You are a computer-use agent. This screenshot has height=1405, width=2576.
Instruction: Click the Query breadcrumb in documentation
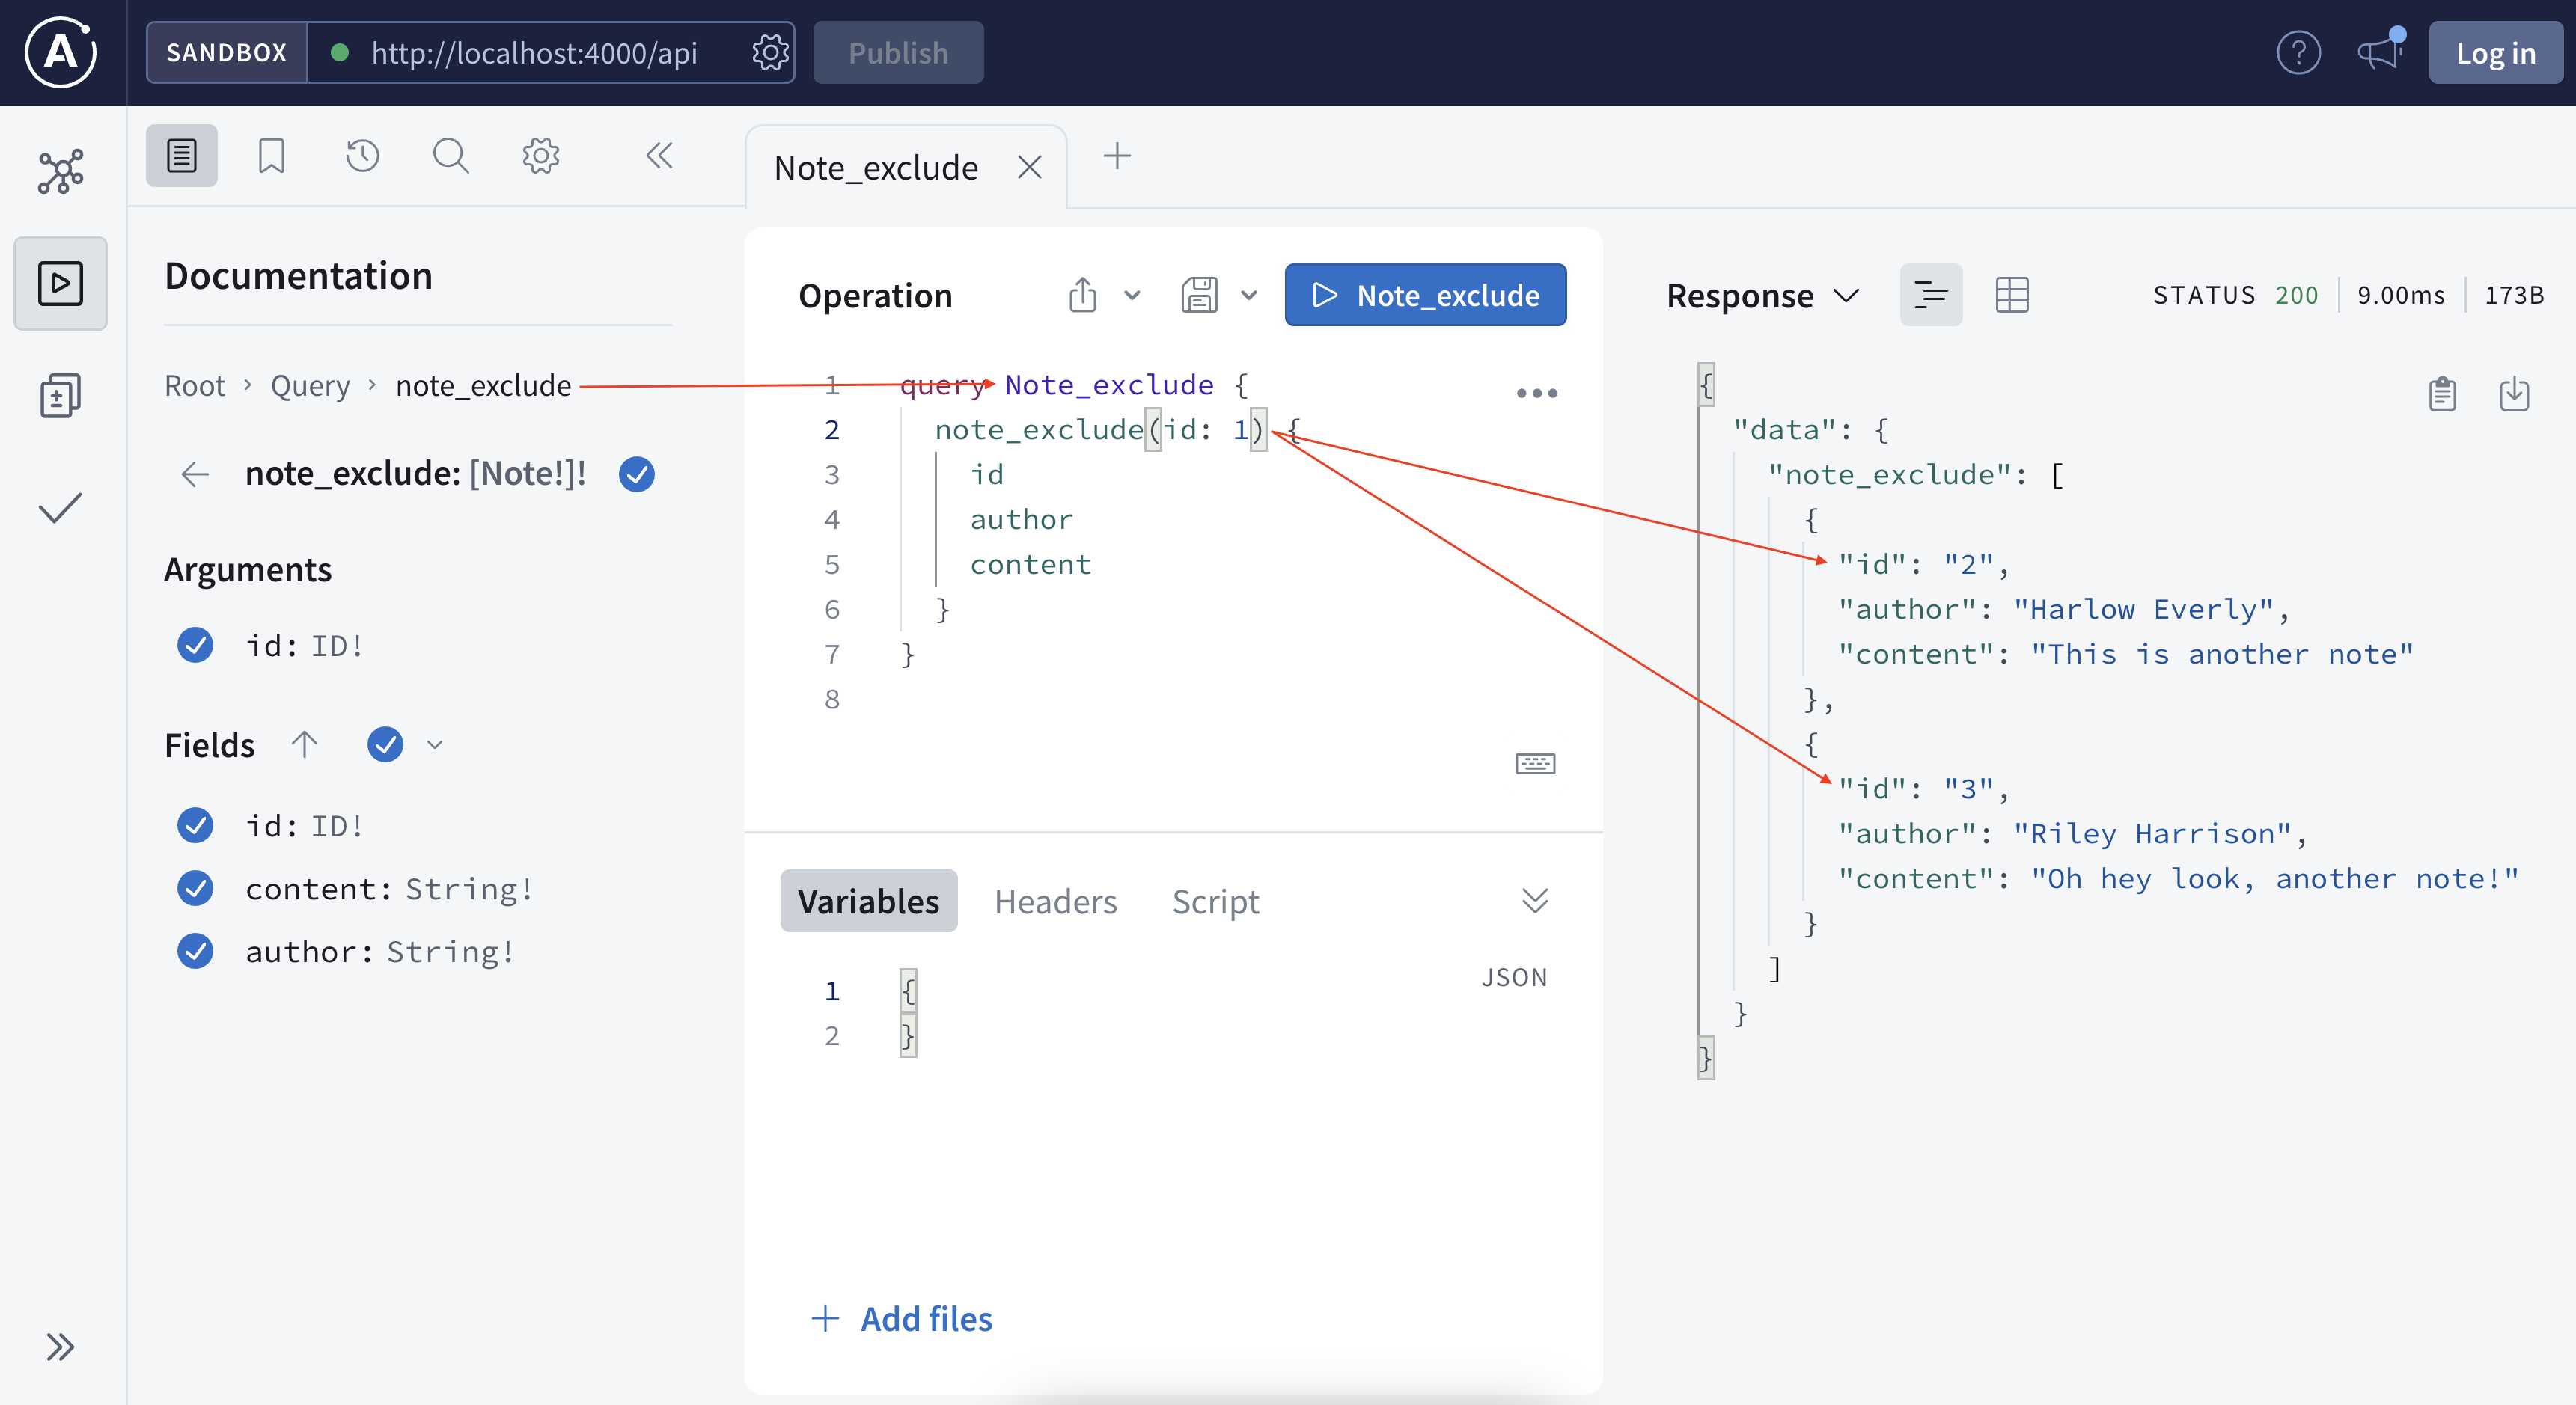pos(310,385)
